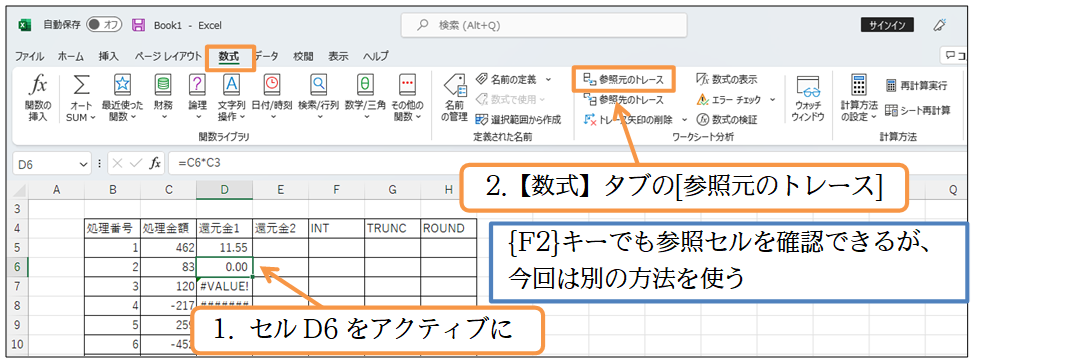
Task: Click 数式の検証
Action: (726, 120)
